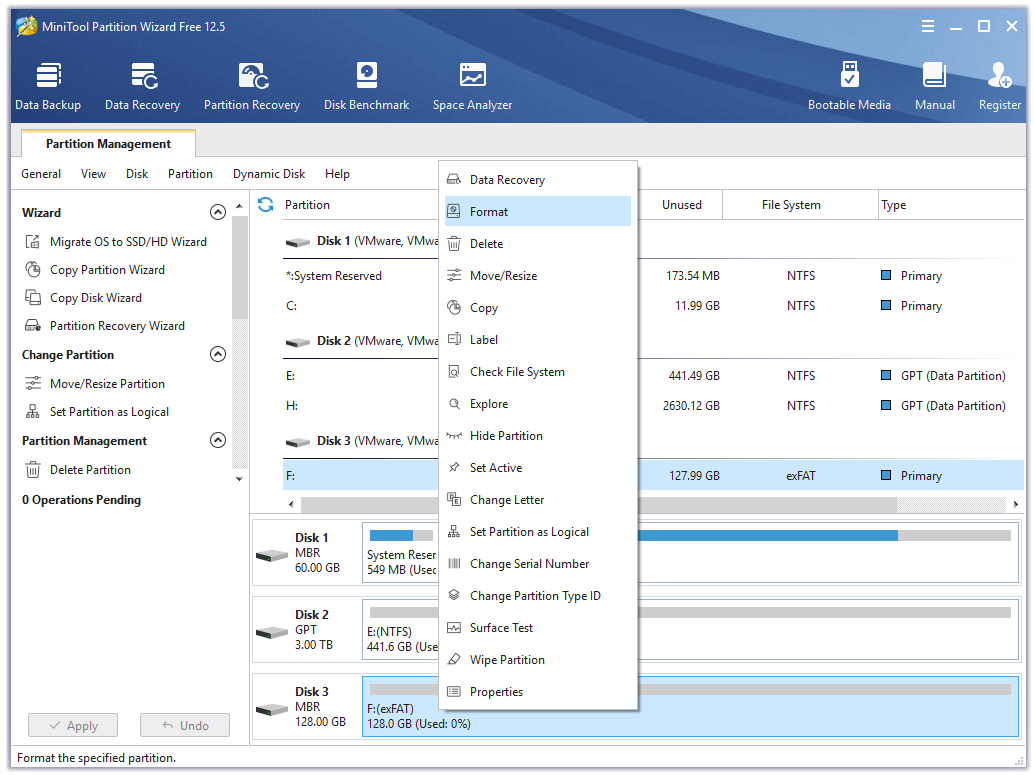
Task: Open the Help menu
Action: coord(337,173)
